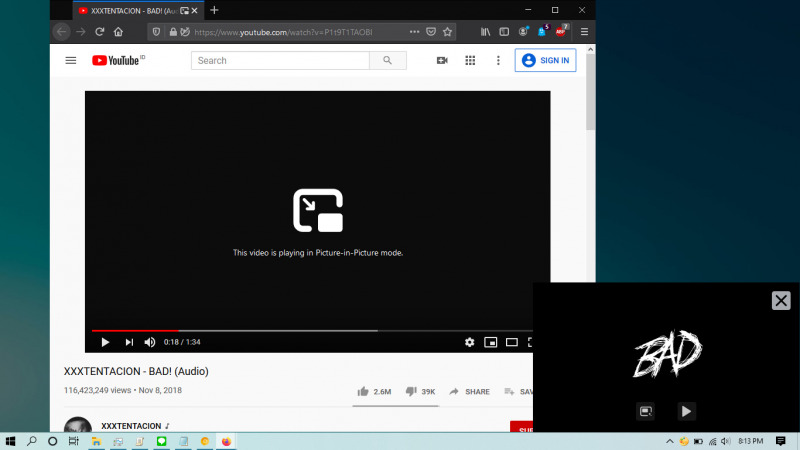This screenshot has height=450, width=800.
Task: Open the YouTube settings three-dot menu
Action: click(x=498, y=60)
